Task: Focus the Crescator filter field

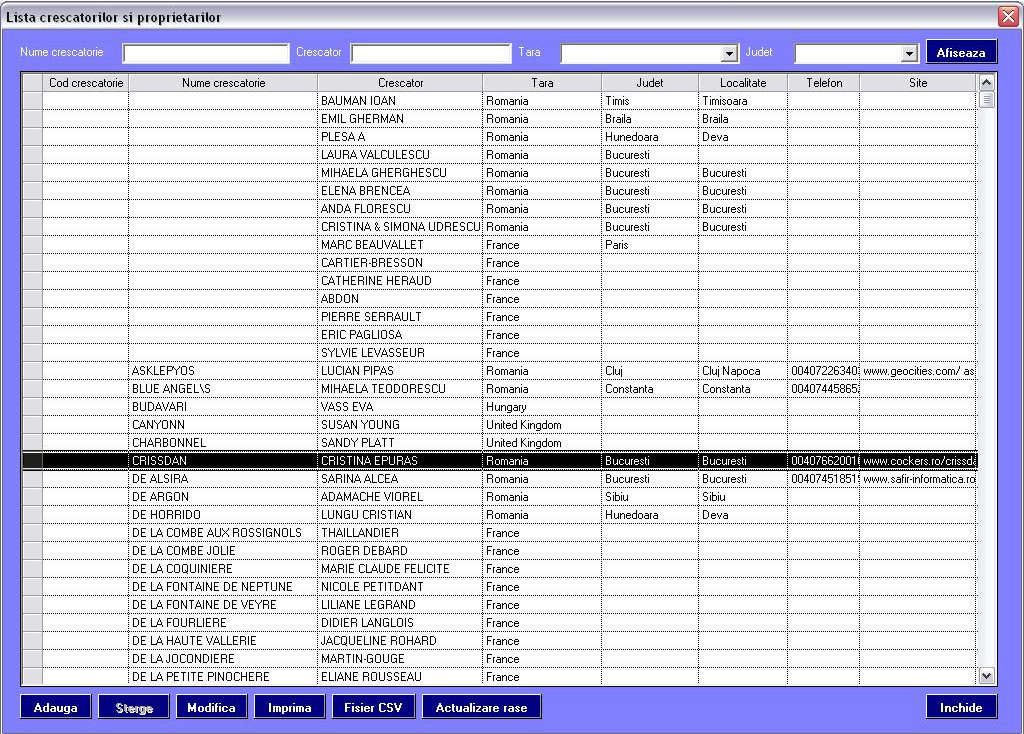Action: tap(431, 54)
